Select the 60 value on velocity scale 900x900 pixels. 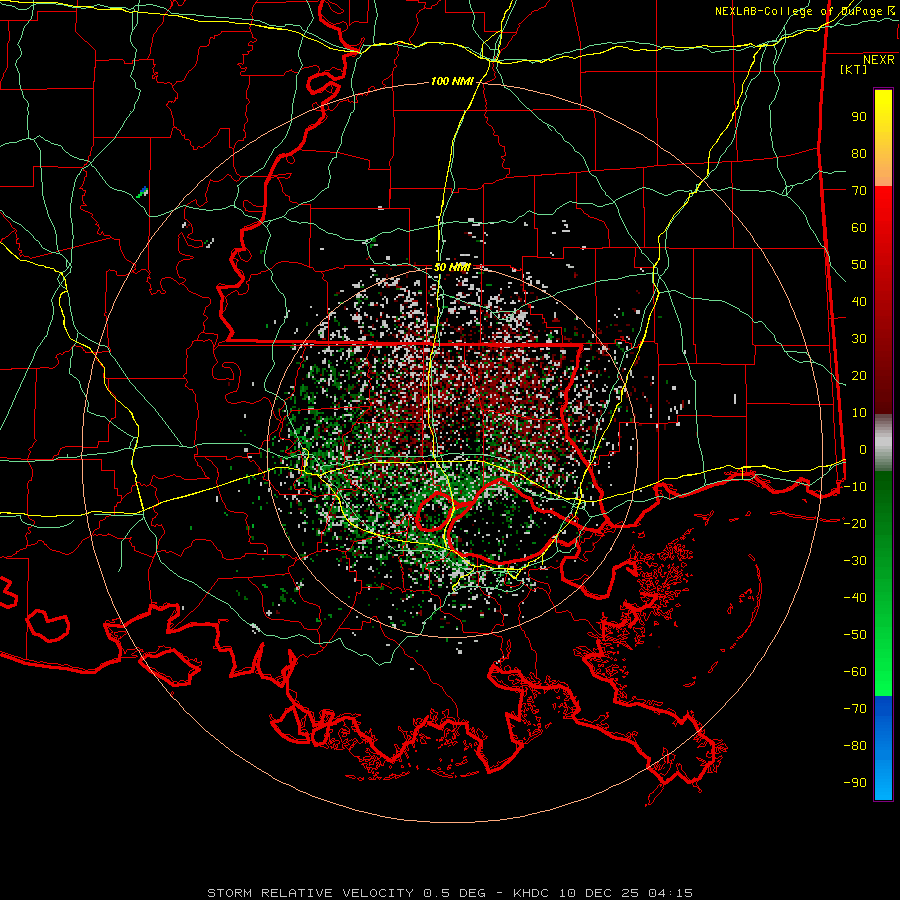point(859,228)
